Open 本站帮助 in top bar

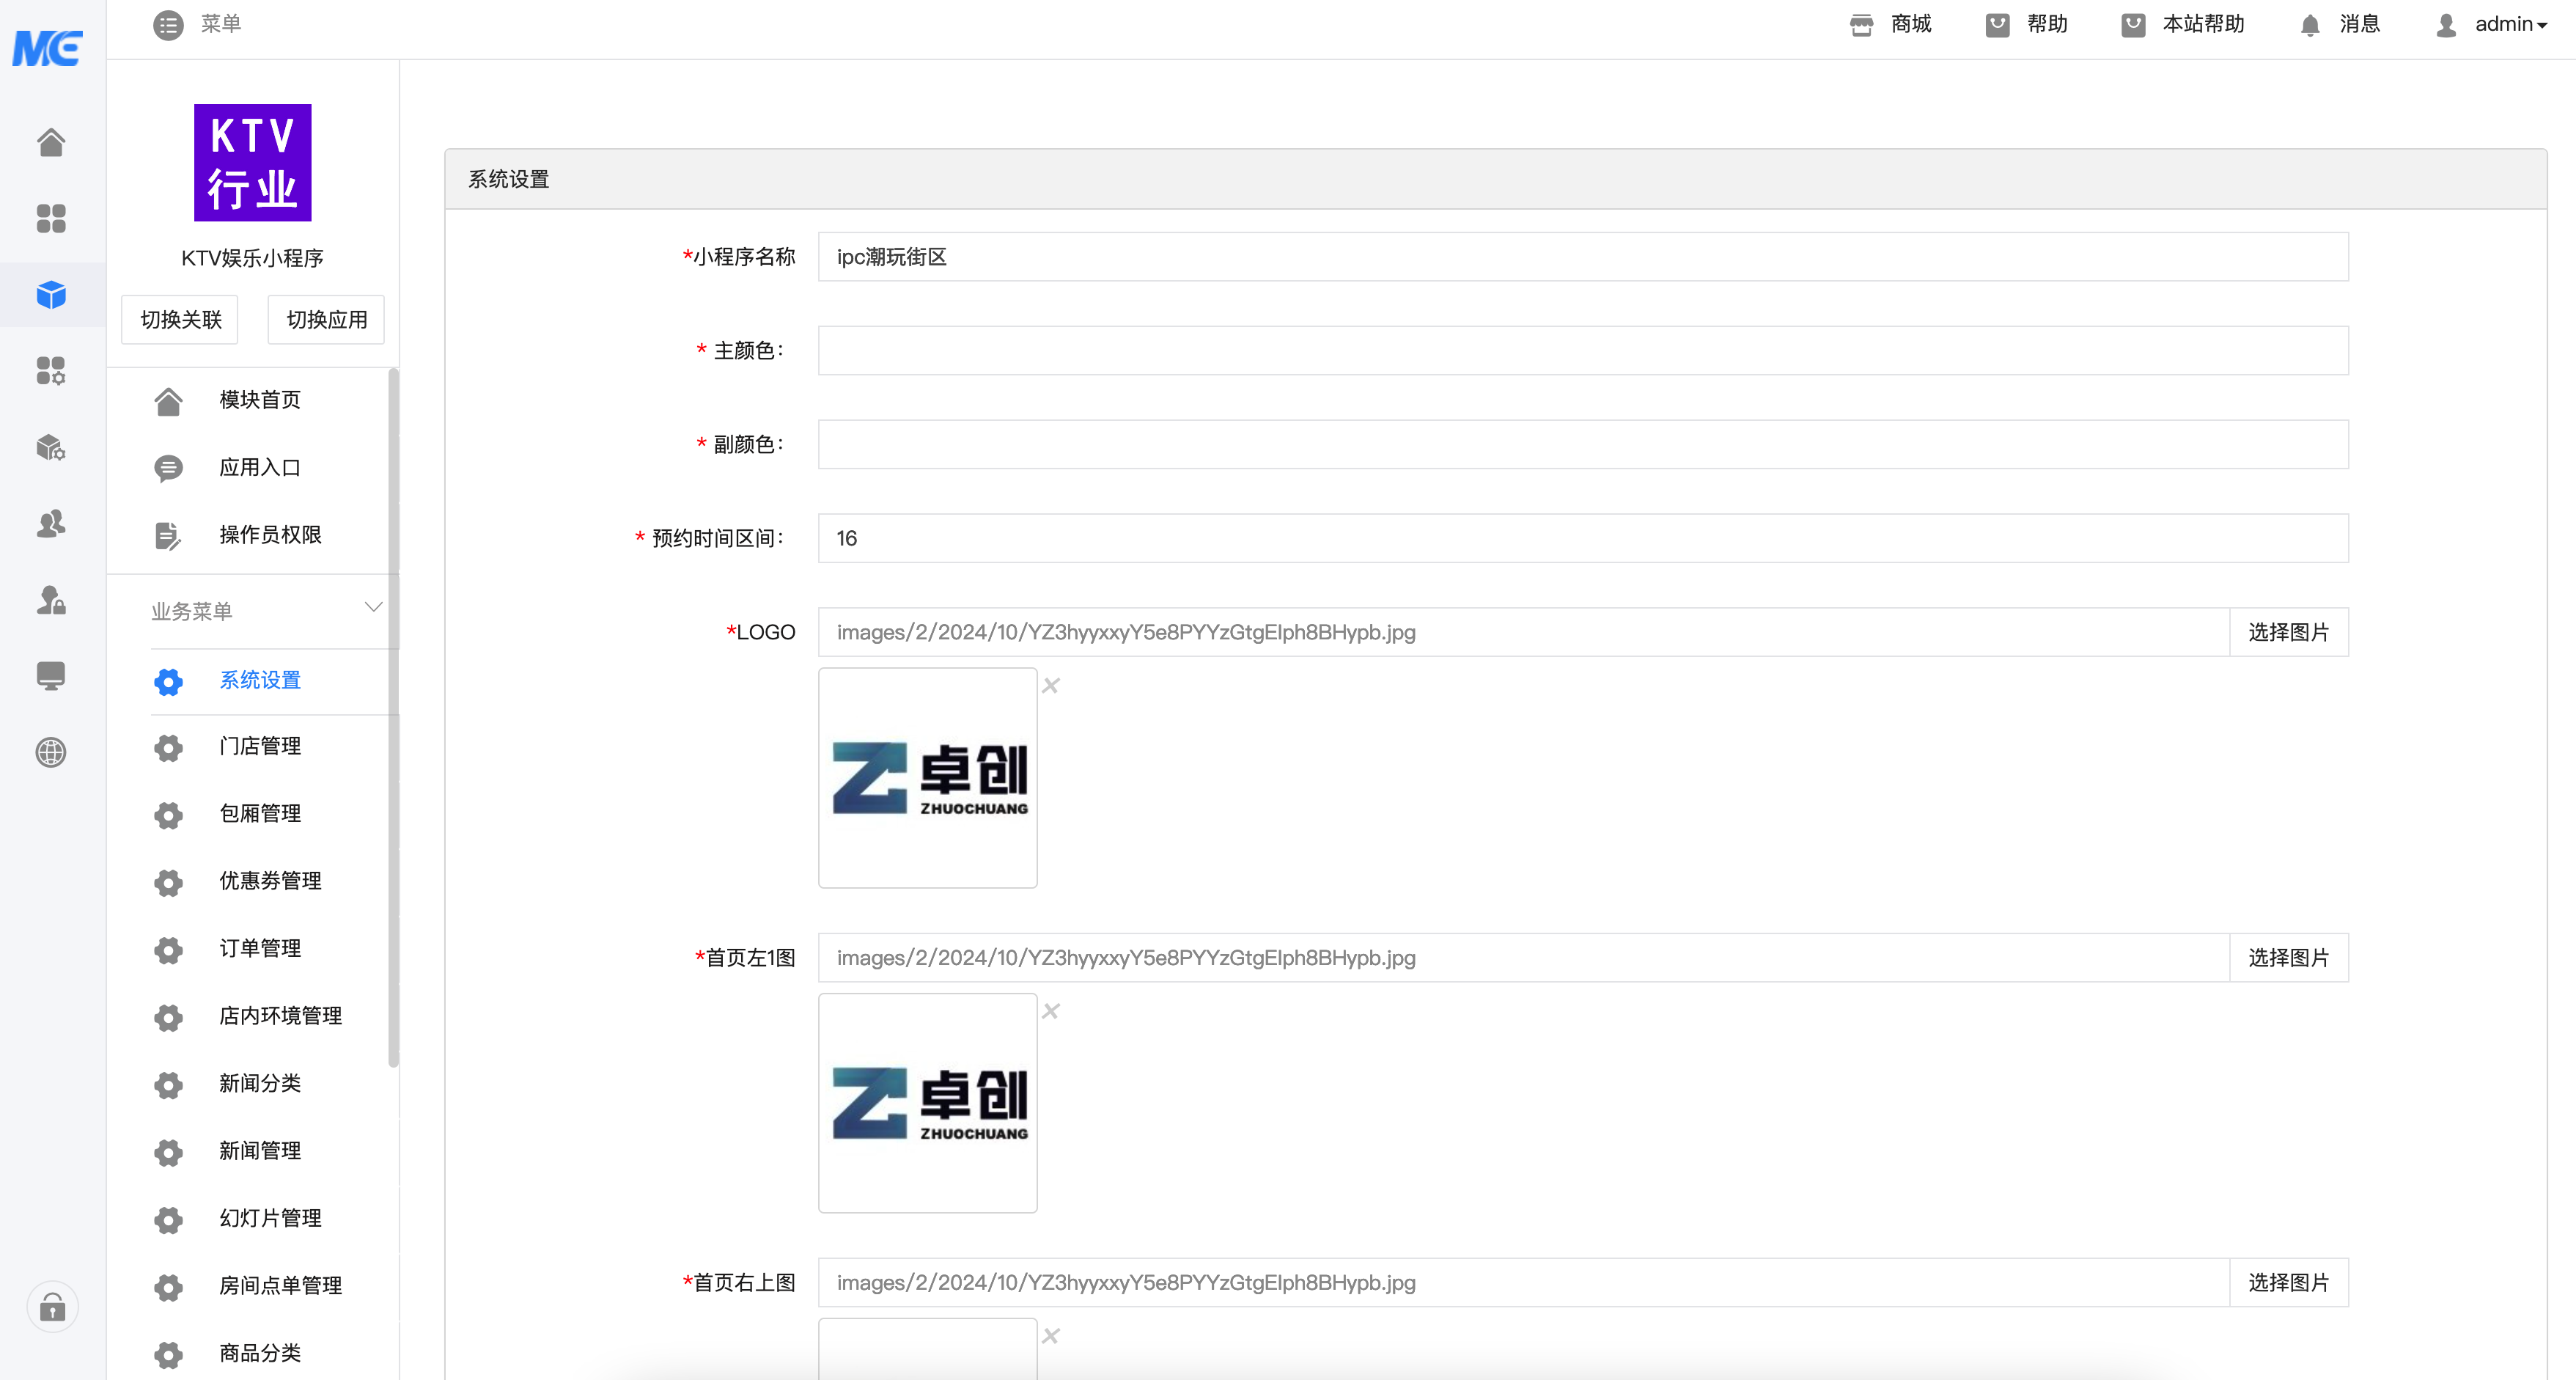2183,24
